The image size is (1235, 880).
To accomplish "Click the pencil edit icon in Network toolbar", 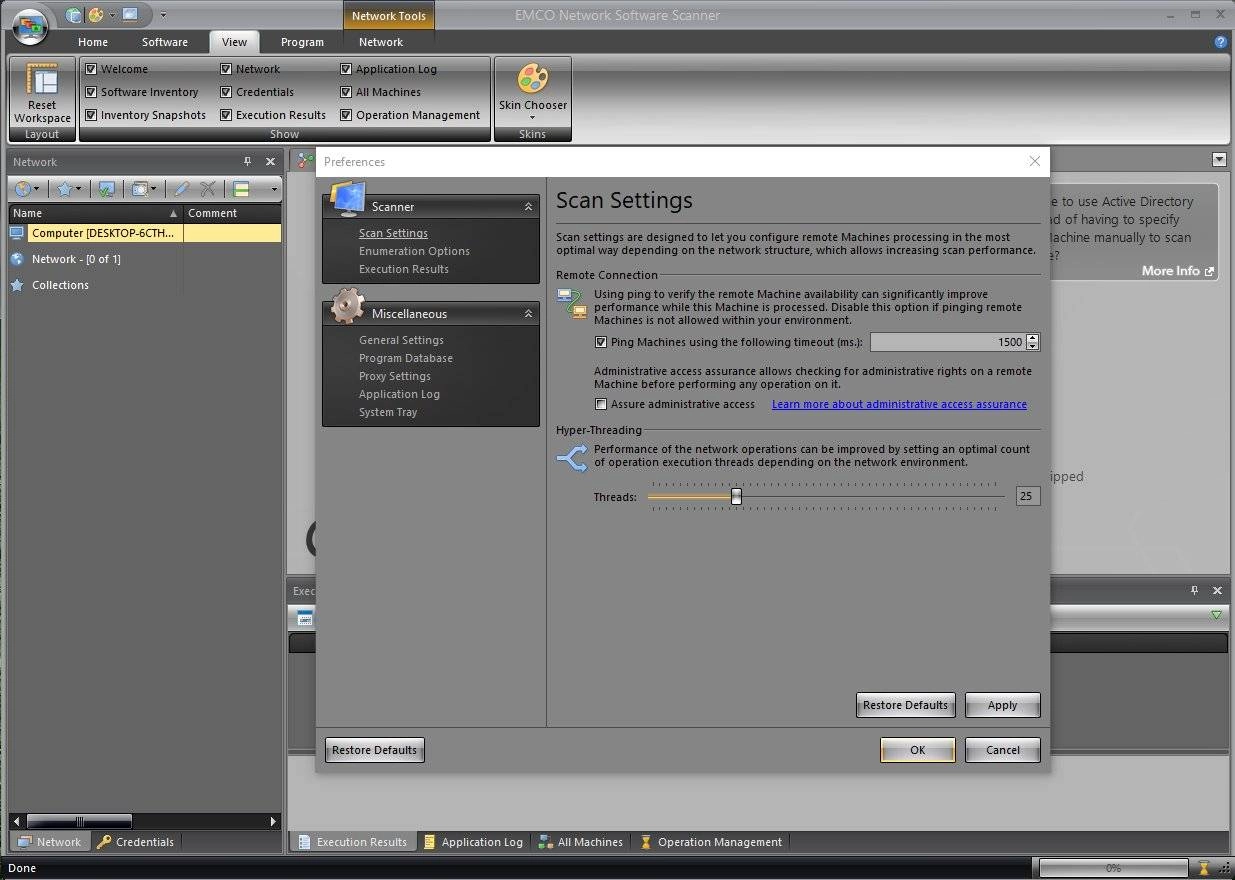I will pos(182,188).
